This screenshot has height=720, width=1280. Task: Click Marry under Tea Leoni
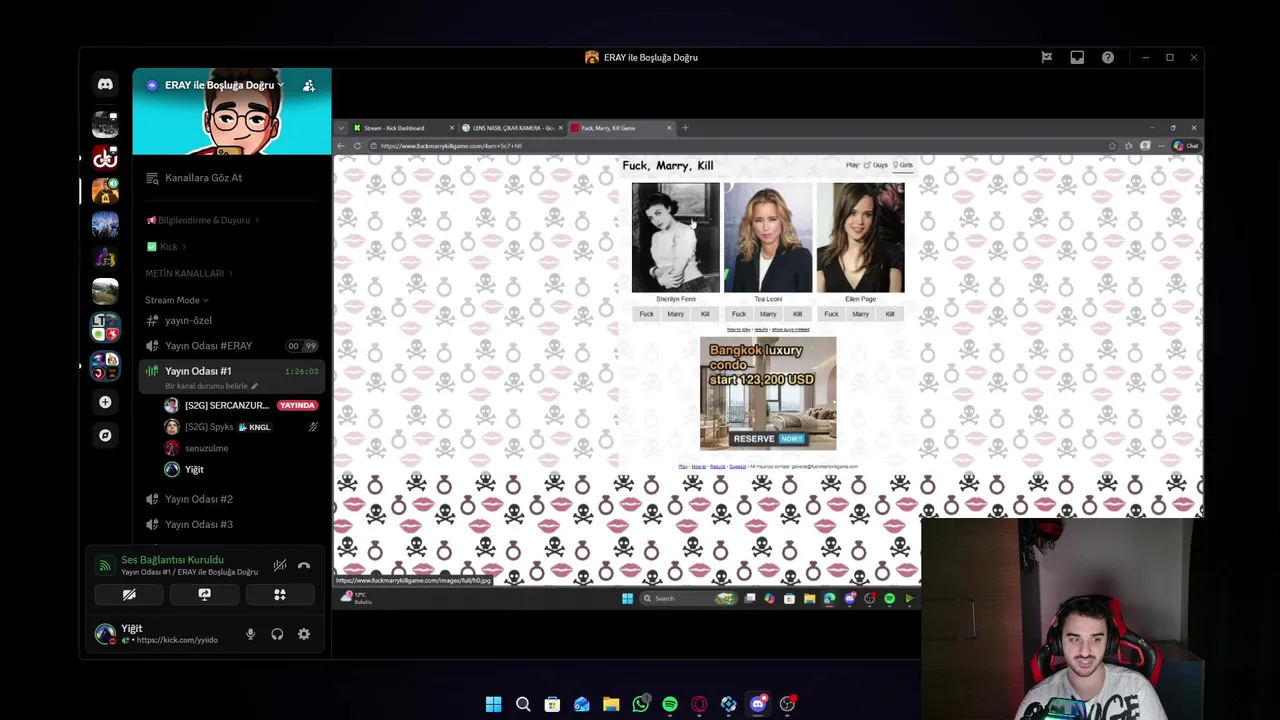coord(768,314)
